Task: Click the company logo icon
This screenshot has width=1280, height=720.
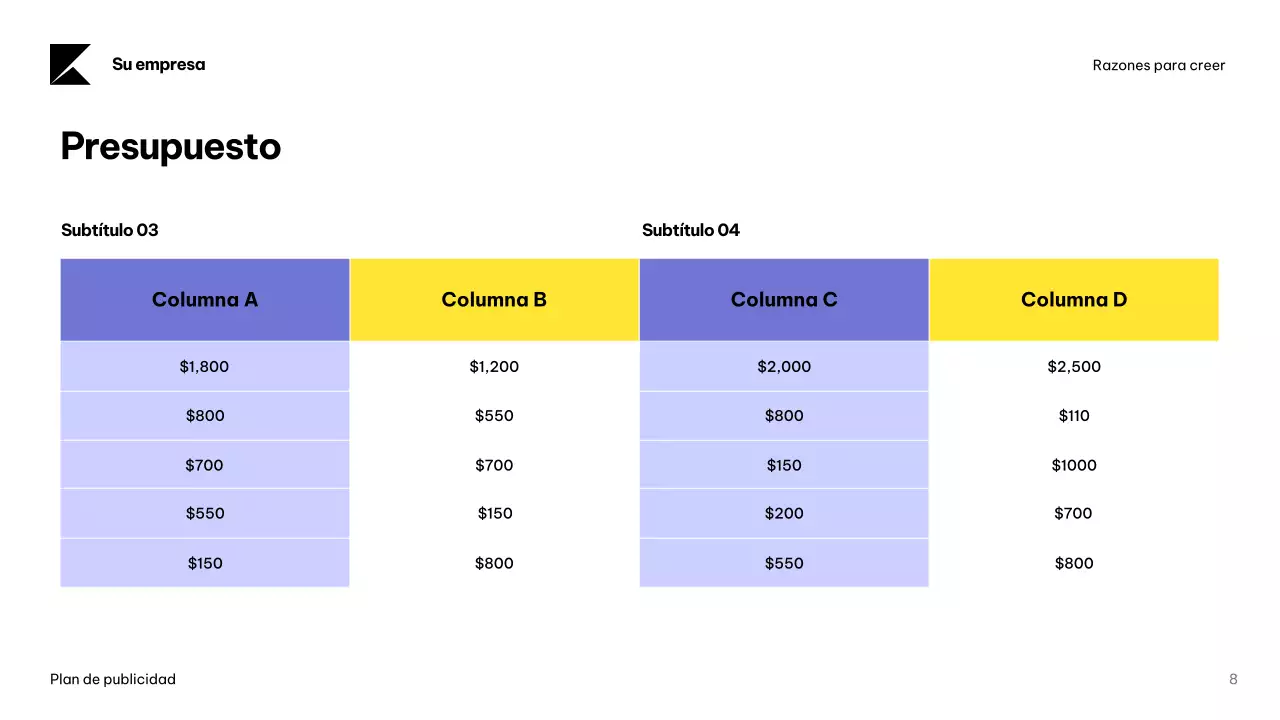Action: tap(70, 65)
